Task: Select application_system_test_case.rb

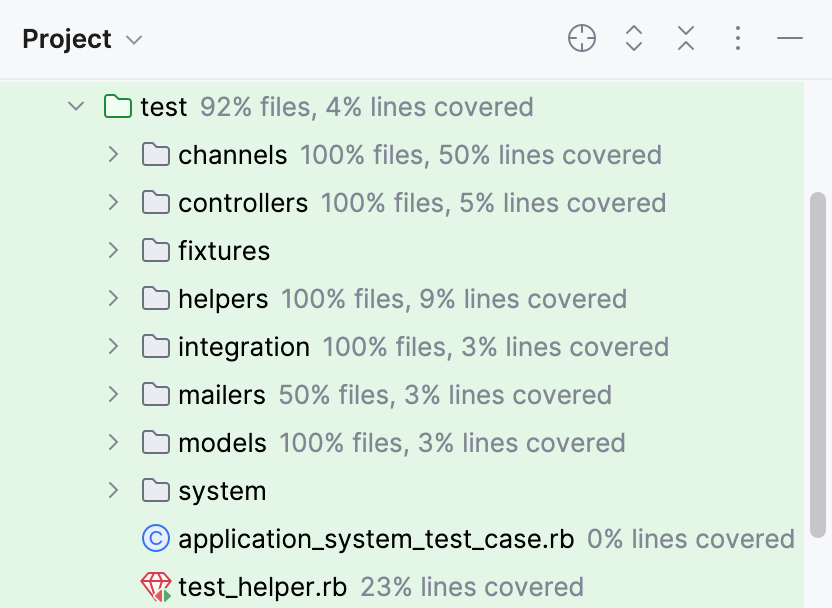Action: pyautogui.click(x=376, y=538)
